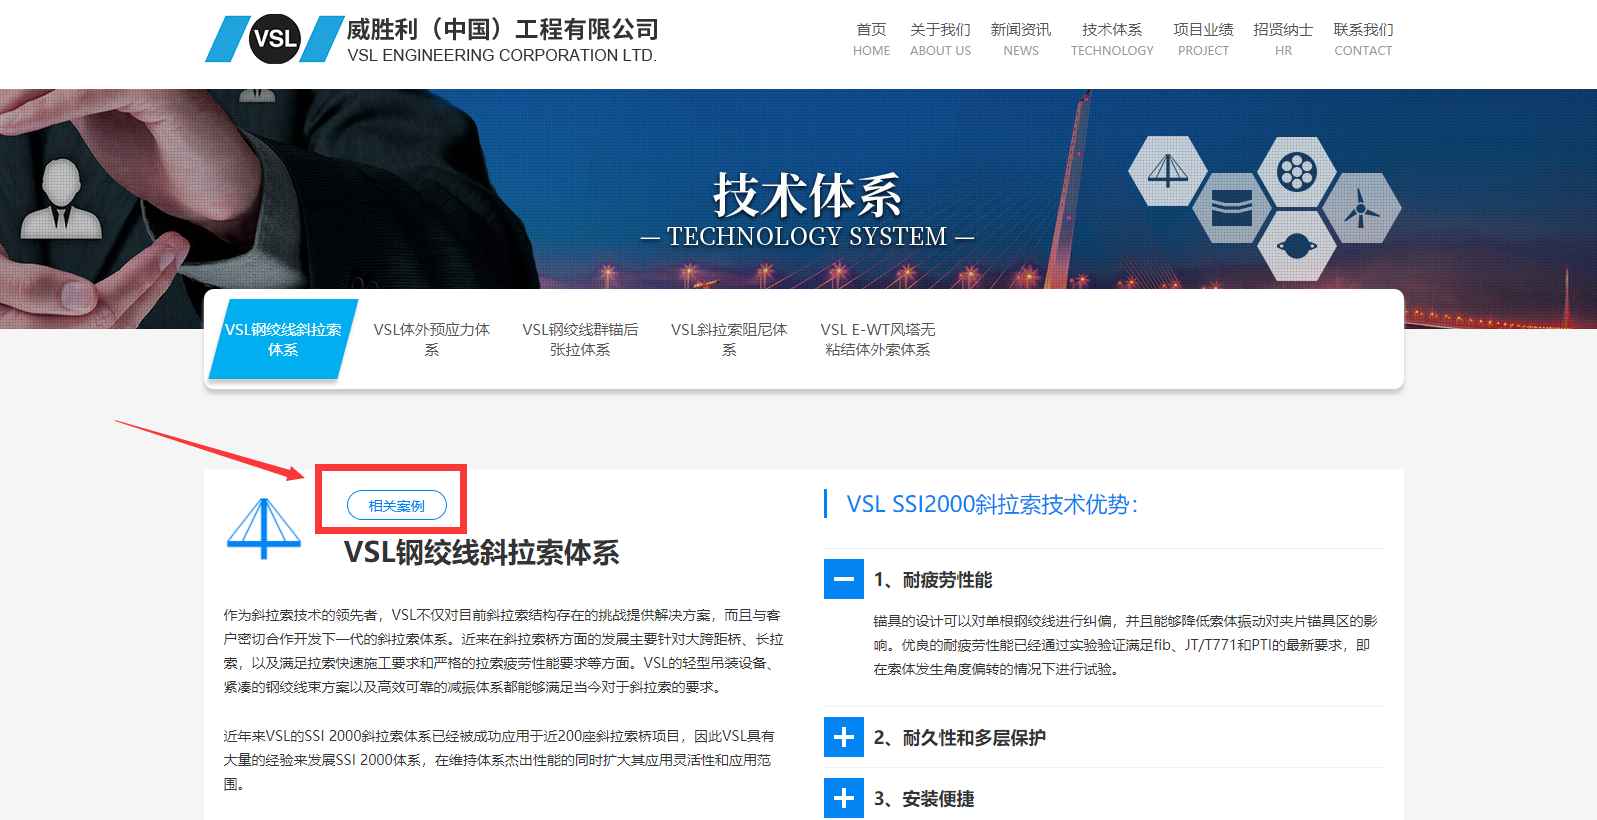The image size is (1597, 820).
Task: Click the strand anchor hexagon icon in banner
Action: pos(1296,172)
